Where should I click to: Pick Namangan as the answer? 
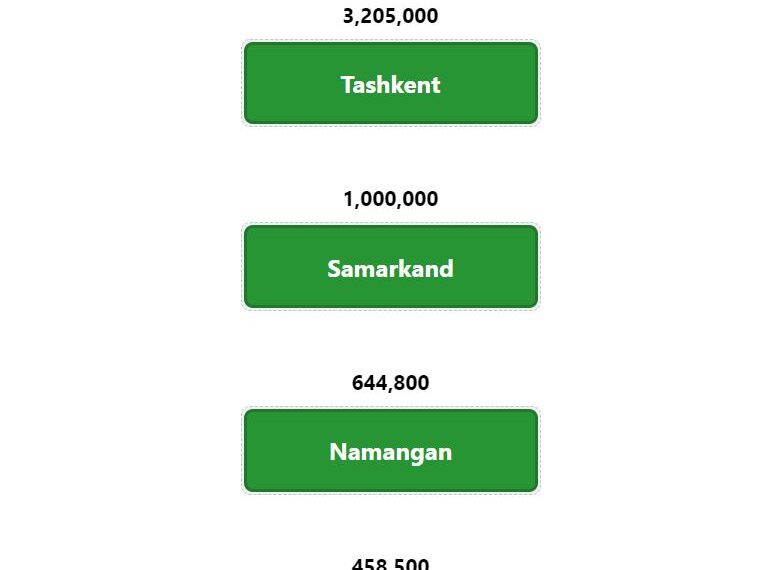pyautogui.click(x=391, y=450)
